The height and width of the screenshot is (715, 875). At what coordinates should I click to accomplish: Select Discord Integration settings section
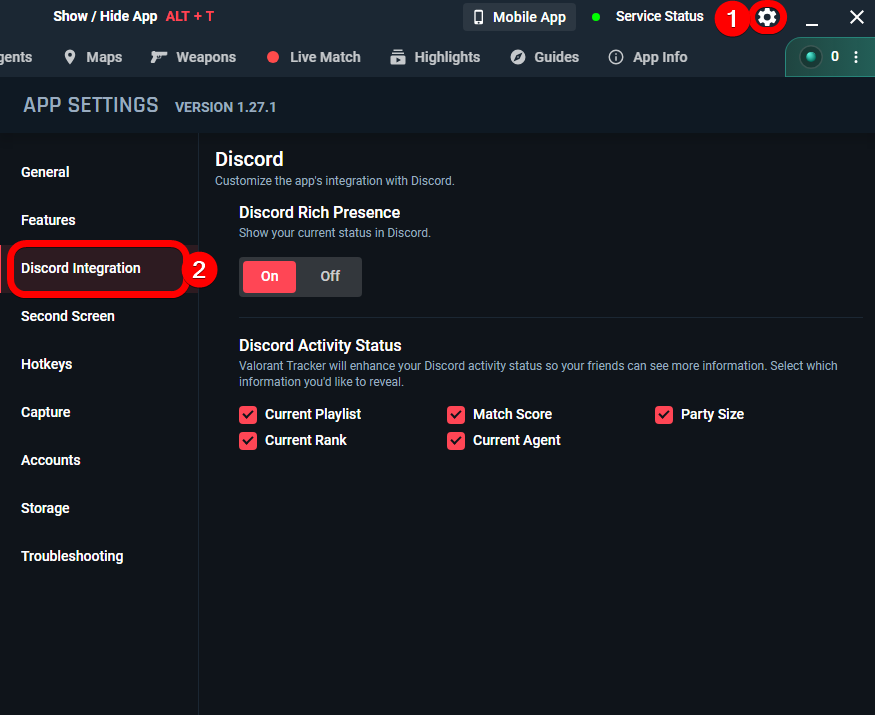click(97, 268)
